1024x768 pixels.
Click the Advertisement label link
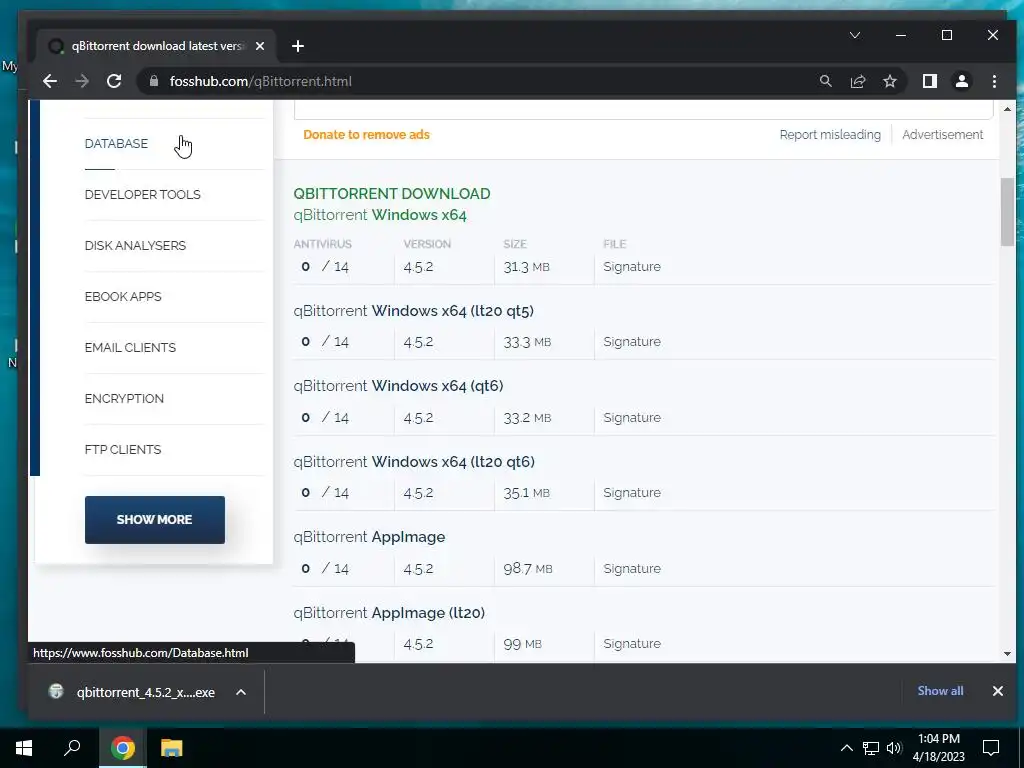pyautogui.click(x=942, y=135)
